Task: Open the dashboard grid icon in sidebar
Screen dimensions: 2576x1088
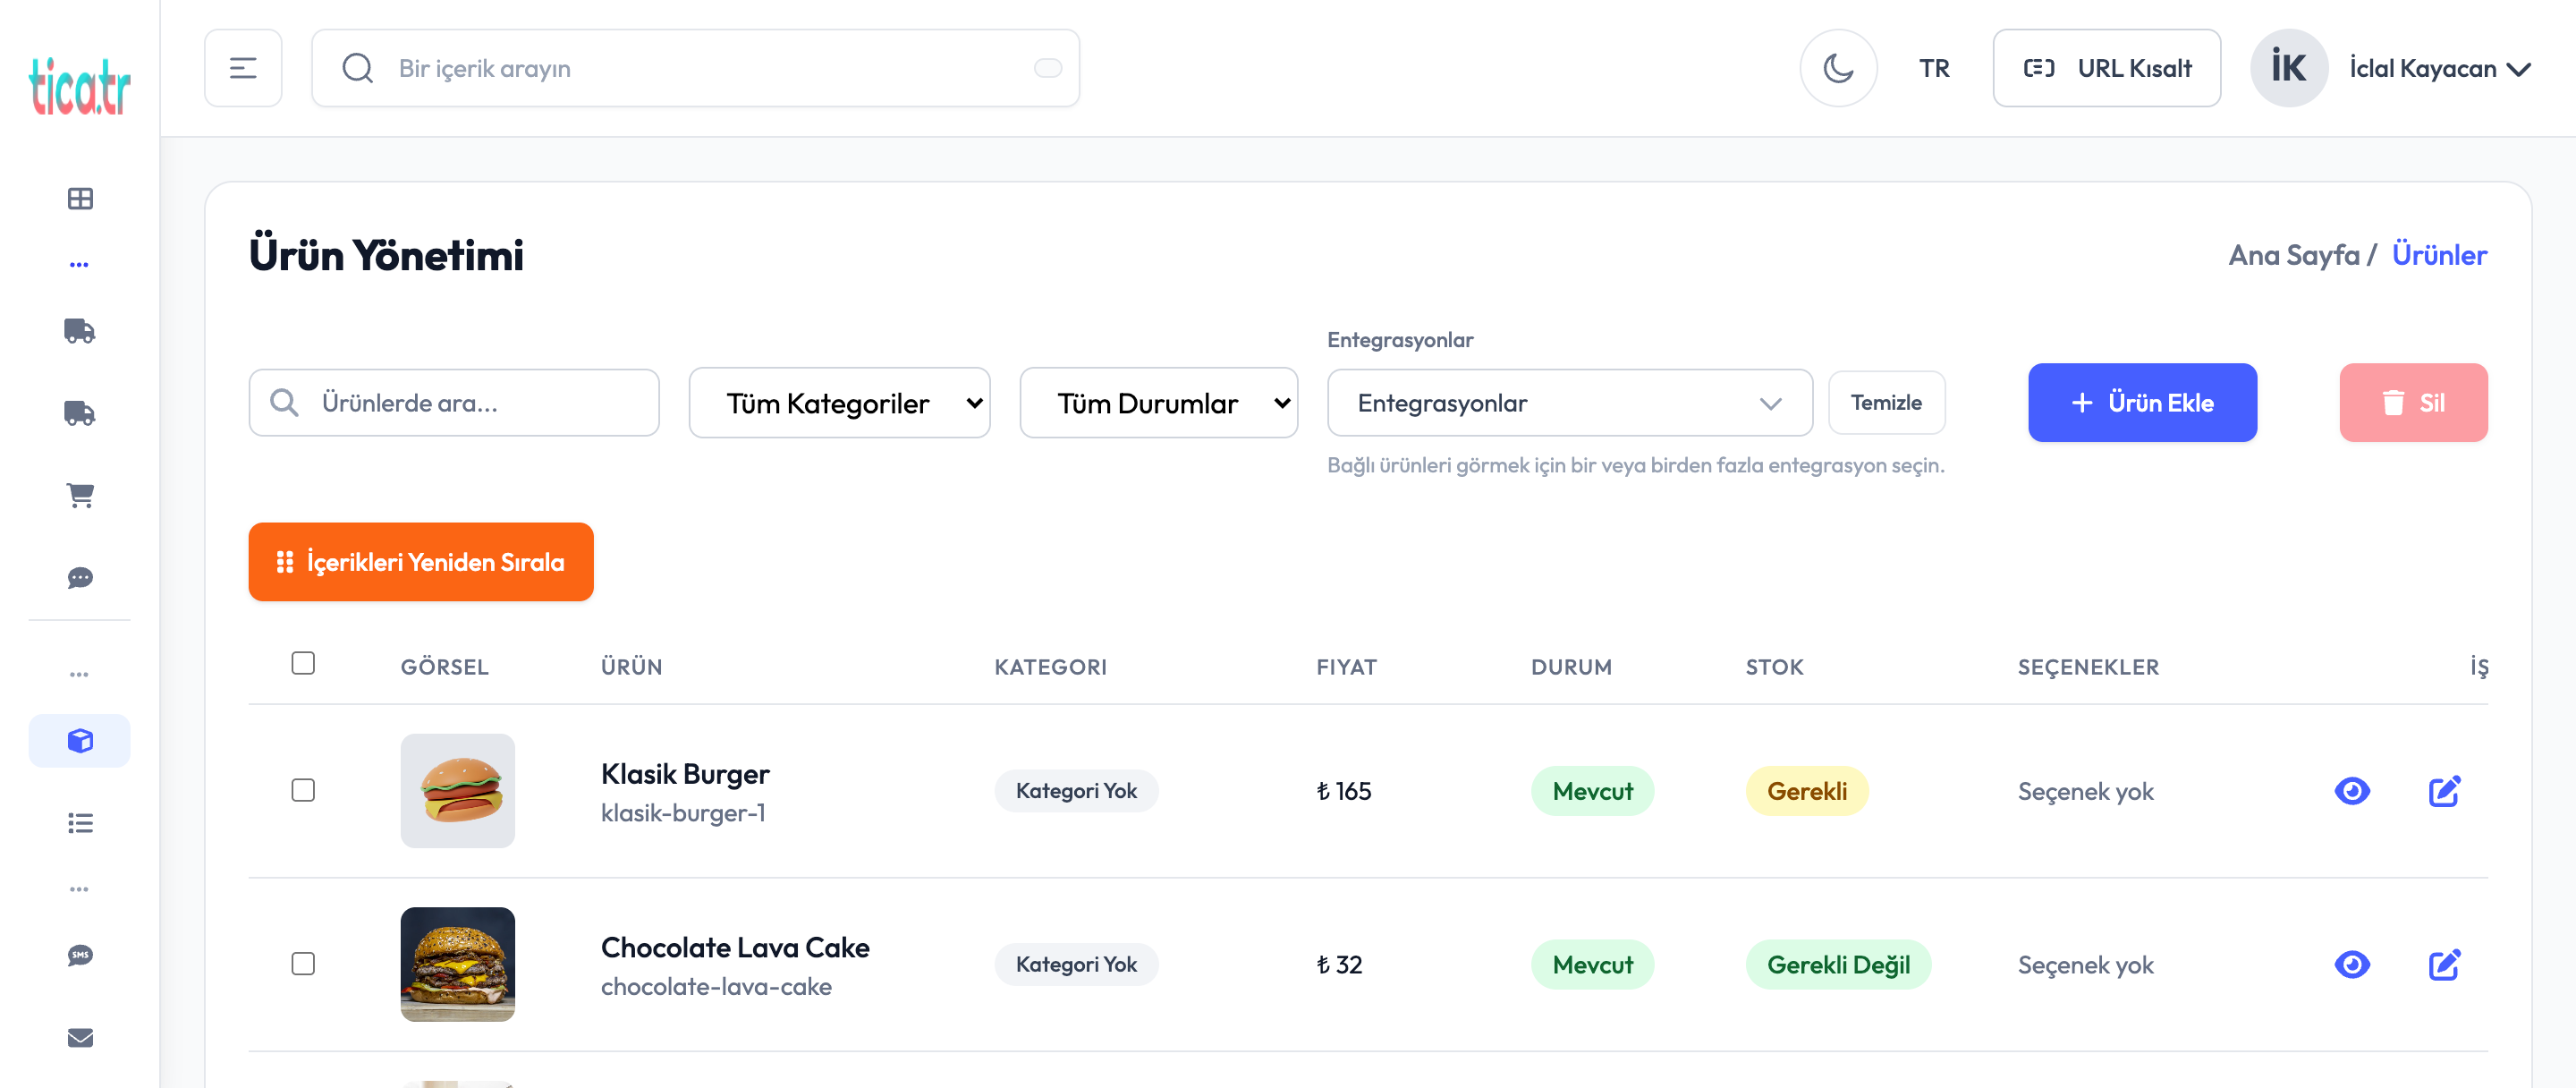Action: coord(80,198)
